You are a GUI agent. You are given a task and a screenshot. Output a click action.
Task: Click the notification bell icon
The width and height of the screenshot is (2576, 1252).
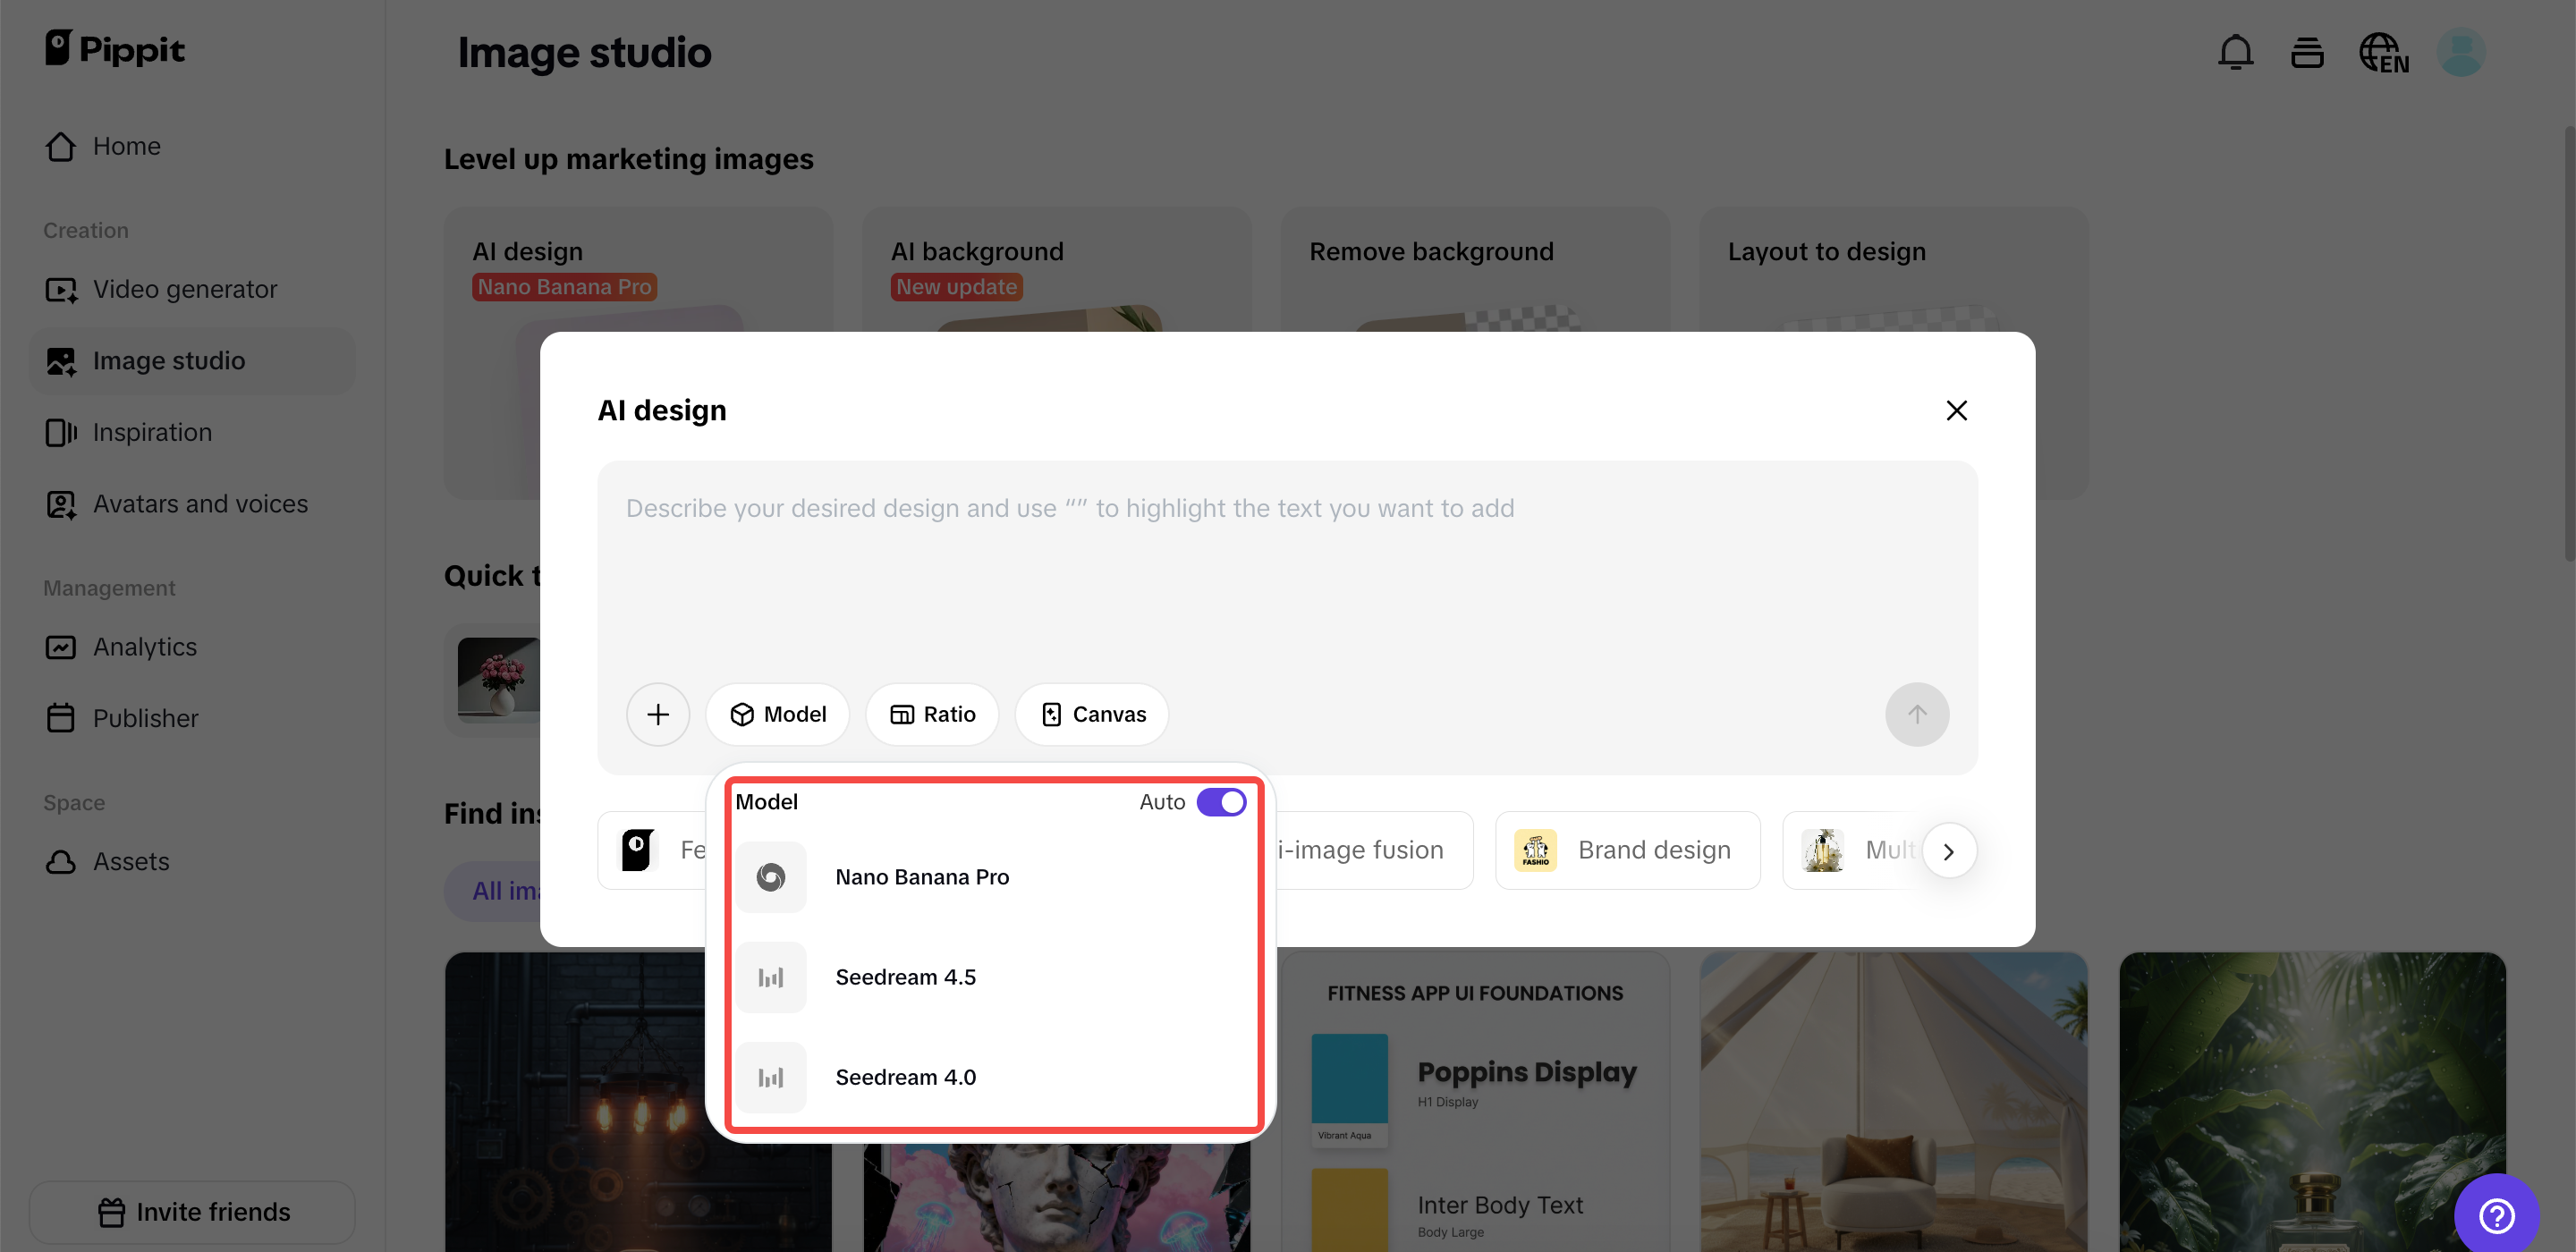(2235, 52)
